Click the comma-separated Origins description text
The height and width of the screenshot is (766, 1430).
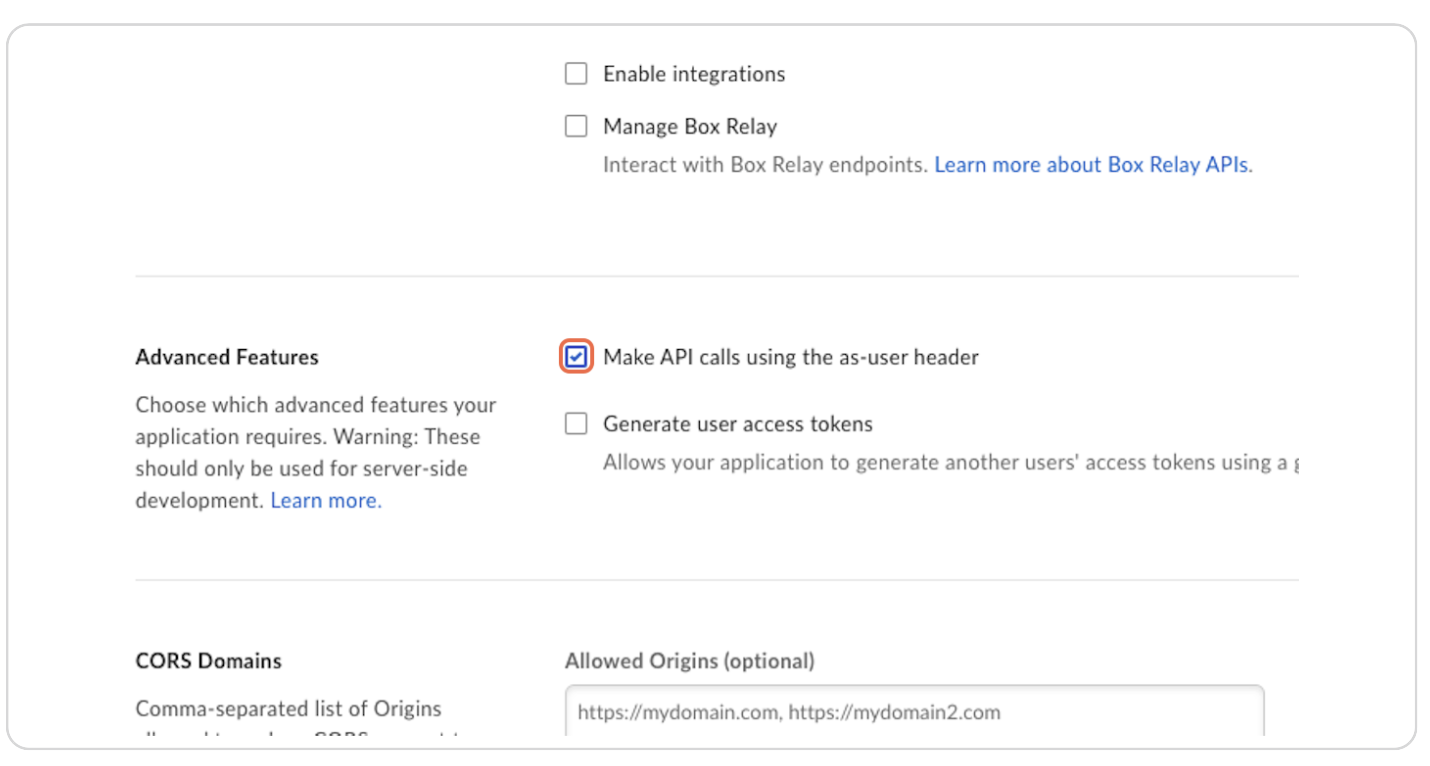[x=288, y=708]
